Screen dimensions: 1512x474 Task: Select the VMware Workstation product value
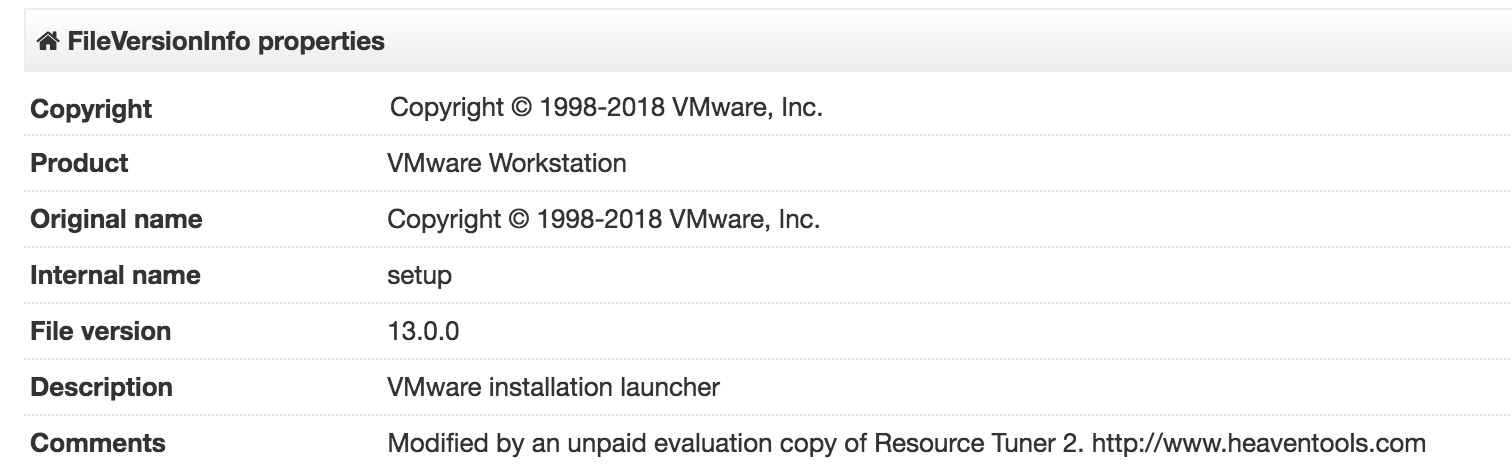pyautogui.click(x=507, y=163)
